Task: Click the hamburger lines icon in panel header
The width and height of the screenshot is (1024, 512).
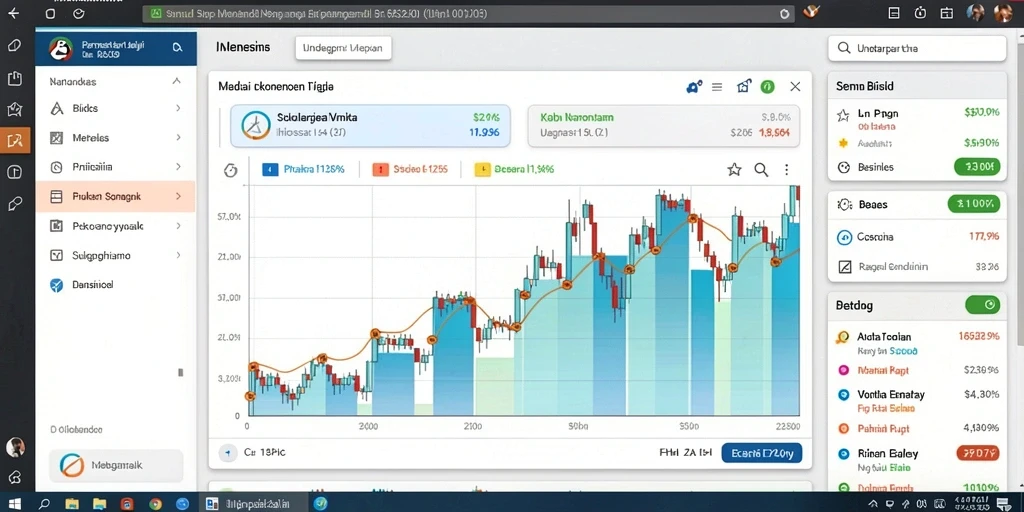Action: point(716,86)
